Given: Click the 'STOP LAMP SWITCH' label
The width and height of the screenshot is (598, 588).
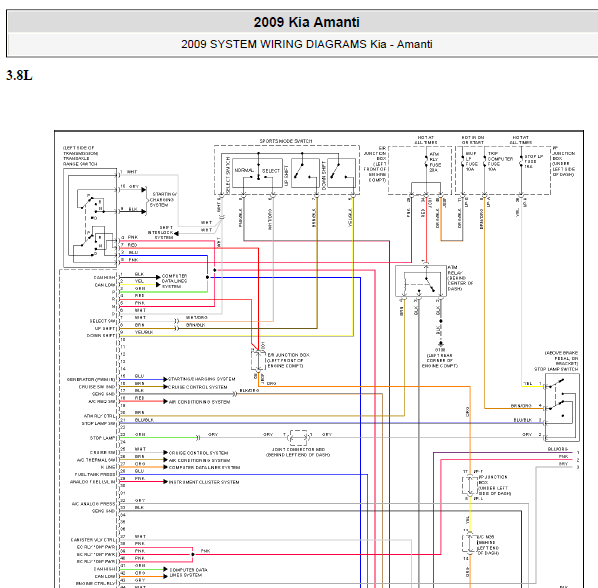Looking at the screenshot, I should click(x=556, y=369).
